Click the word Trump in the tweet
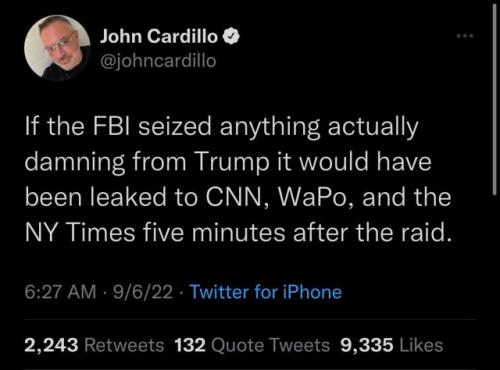Viewport: 500px width, 370px height. (231, 163)
